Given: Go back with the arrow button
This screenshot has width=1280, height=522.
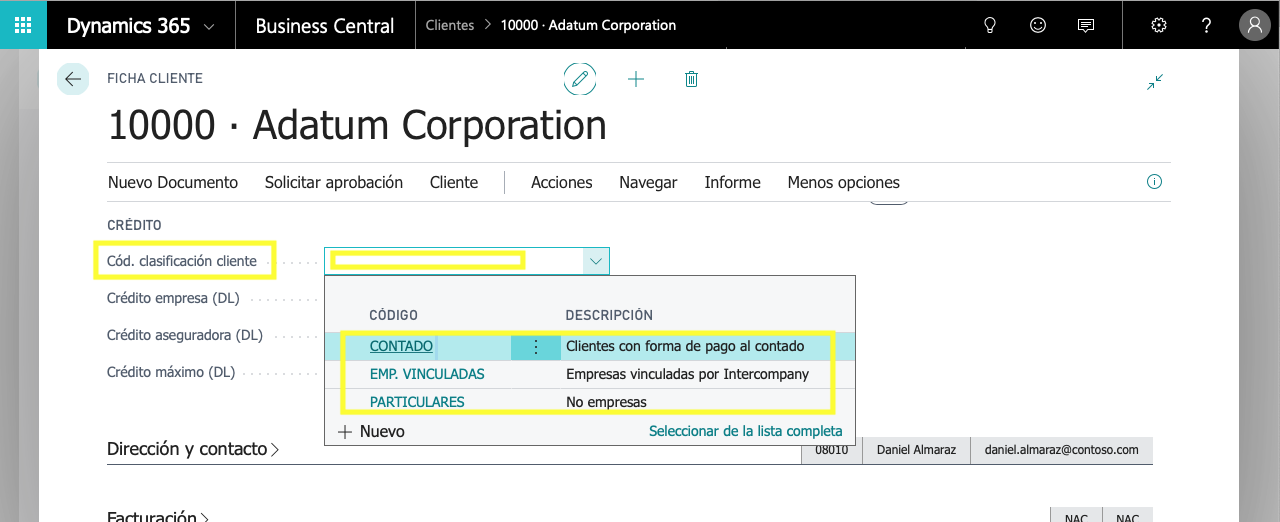Looking at the screenshot, I should 73,79.
